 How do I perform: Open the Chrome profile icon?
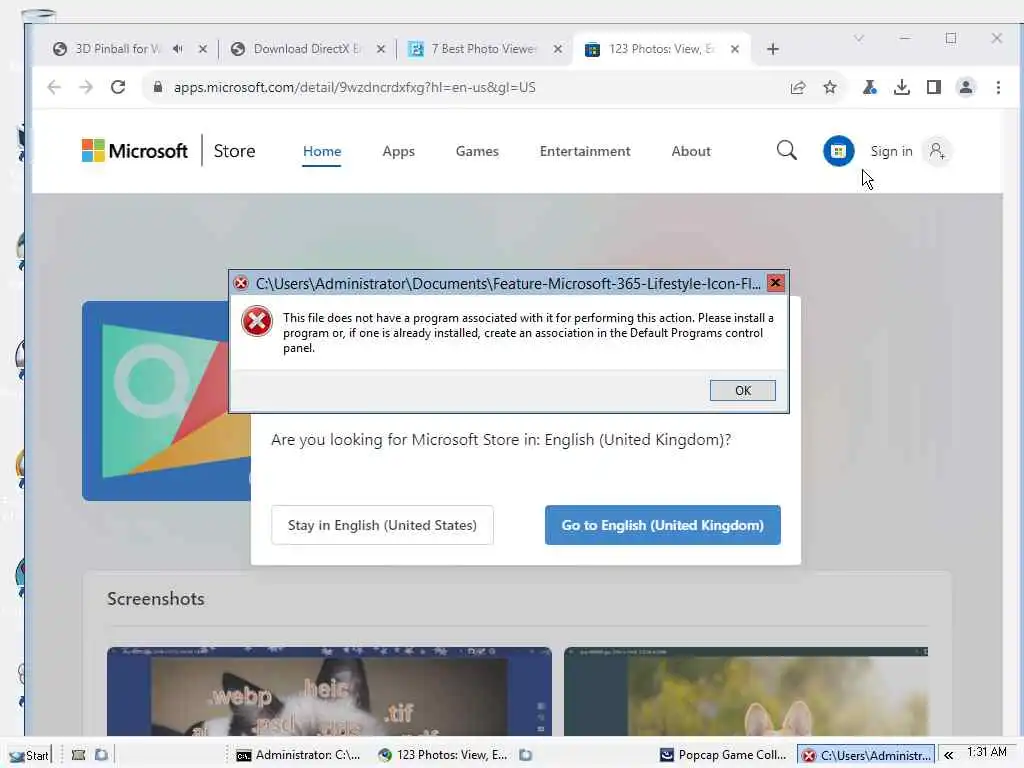pyautogui.click(x=965, y=88)
